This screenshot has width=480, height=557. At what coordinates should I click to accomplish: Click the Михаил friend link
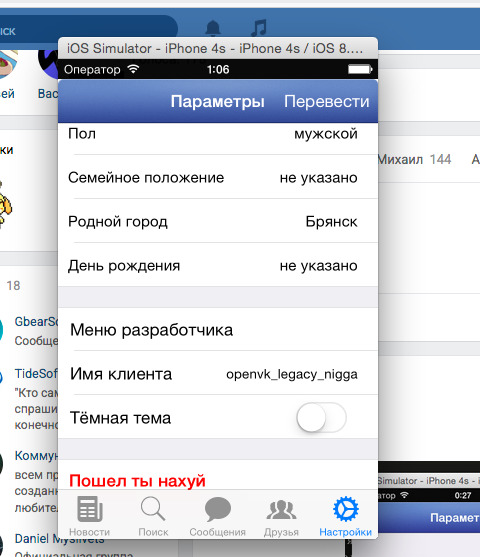click(400, 159)
